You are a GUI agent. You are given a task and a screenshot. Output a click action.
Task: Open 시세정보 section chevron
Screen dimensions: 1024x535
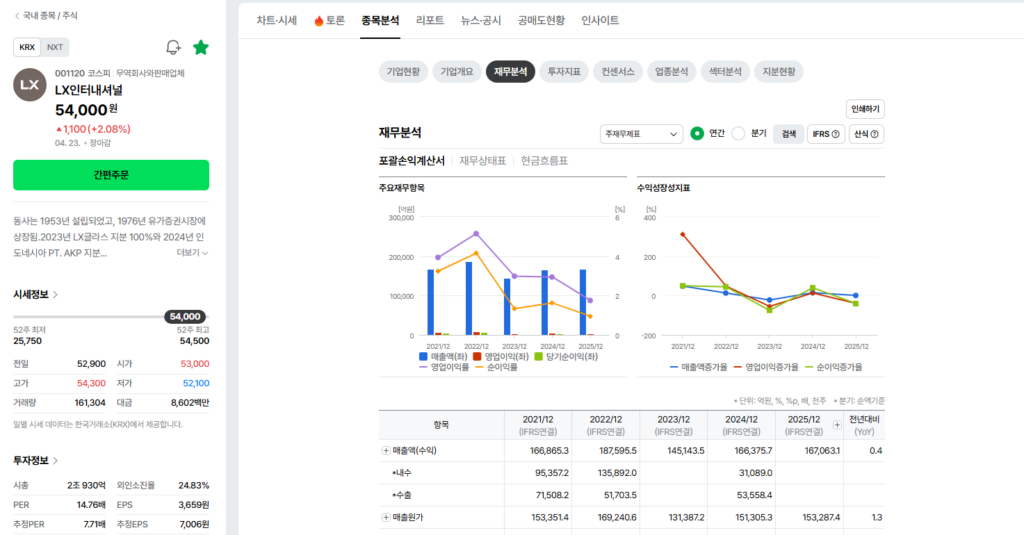tap(56, 295)
